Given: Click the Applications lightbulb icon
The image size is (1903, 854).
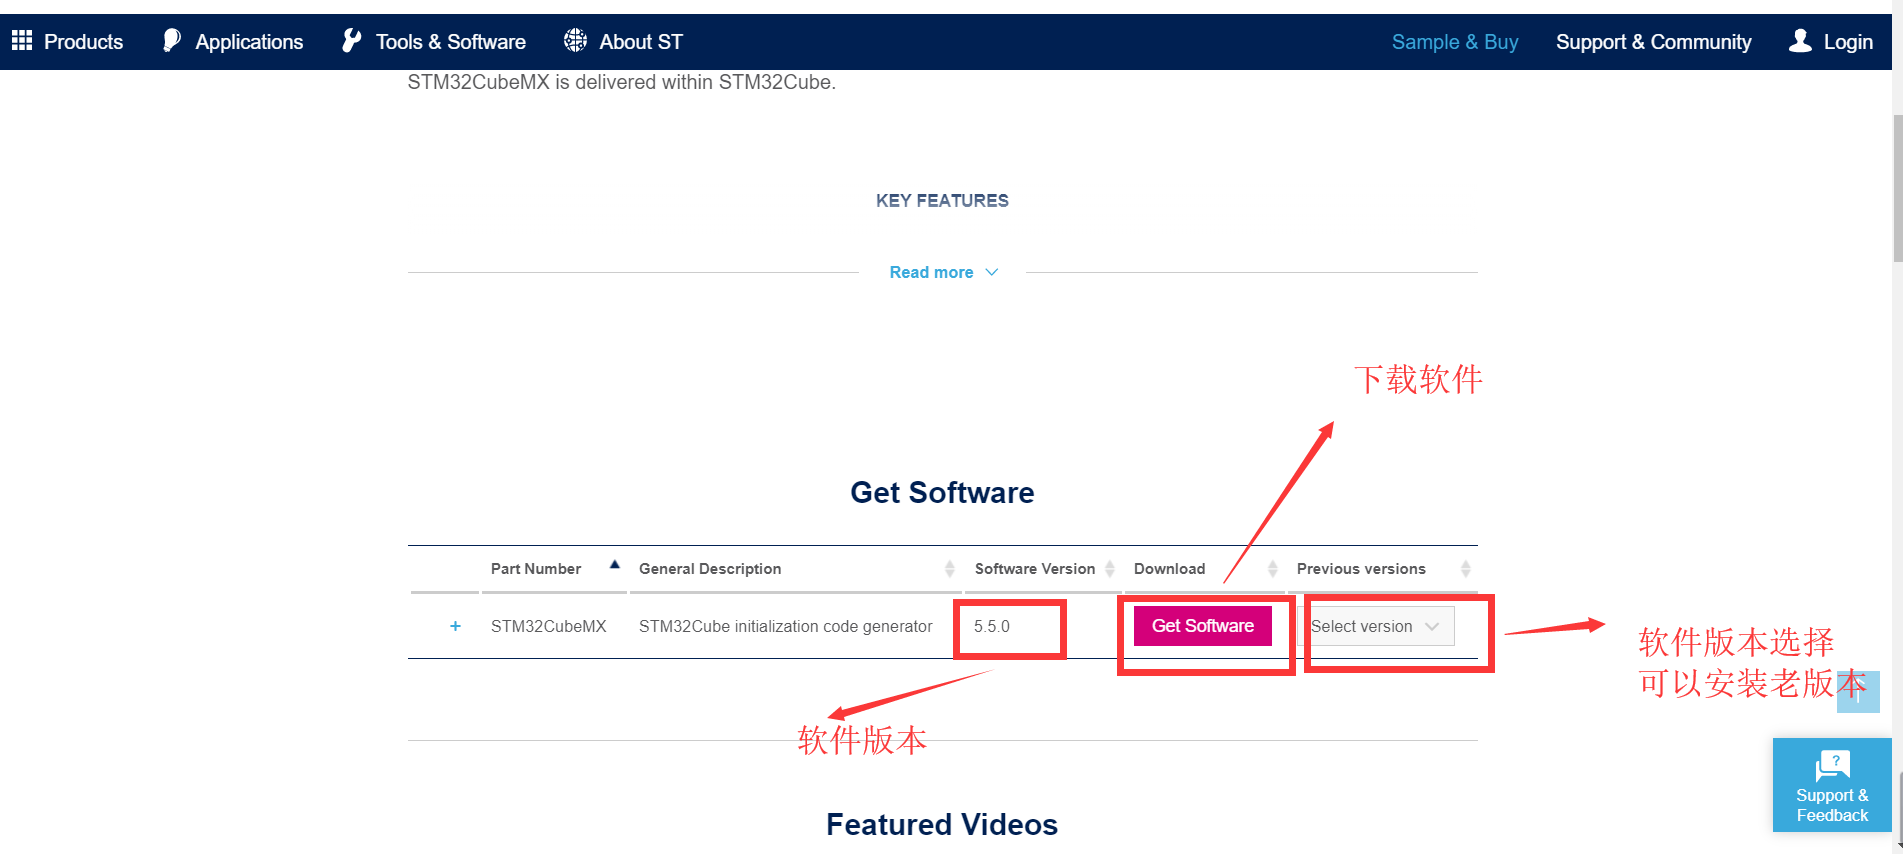Looking at the screenshot, I should 172,40.
